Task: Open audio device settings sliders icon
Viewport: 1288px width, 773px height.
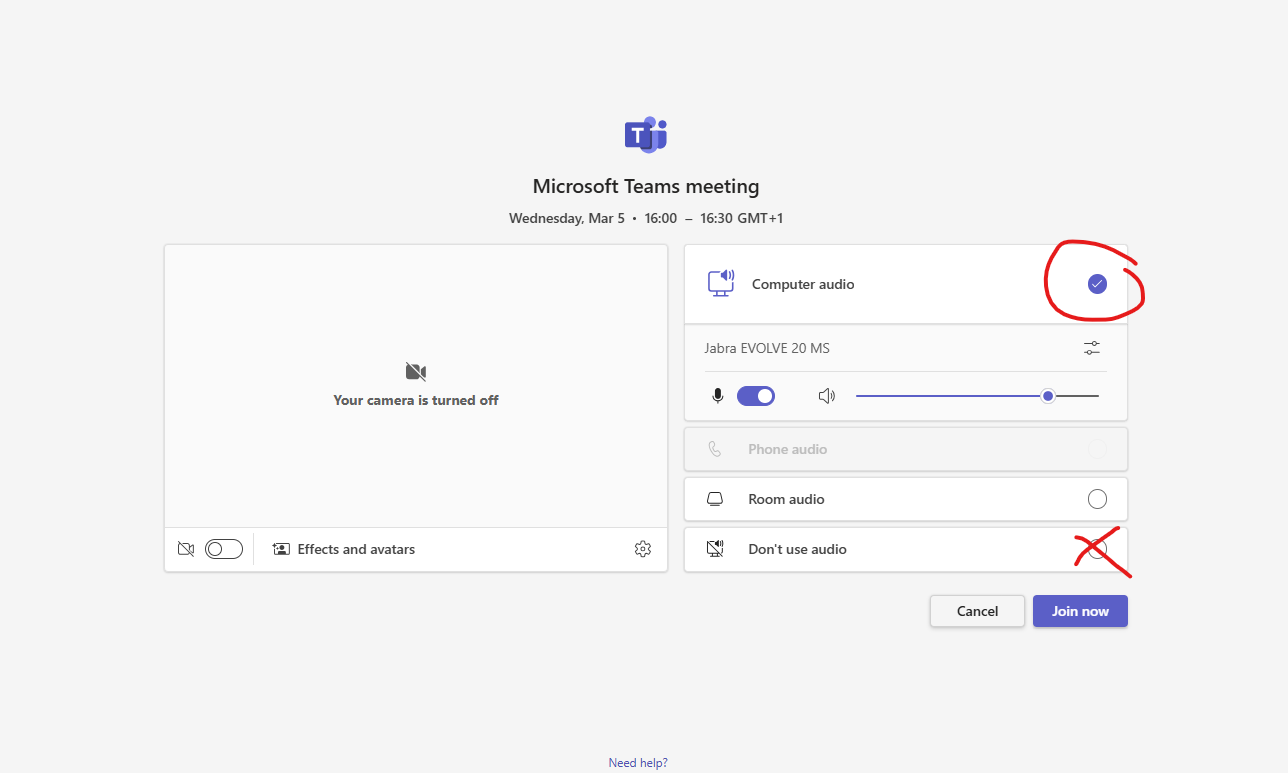Action: 1091,348
